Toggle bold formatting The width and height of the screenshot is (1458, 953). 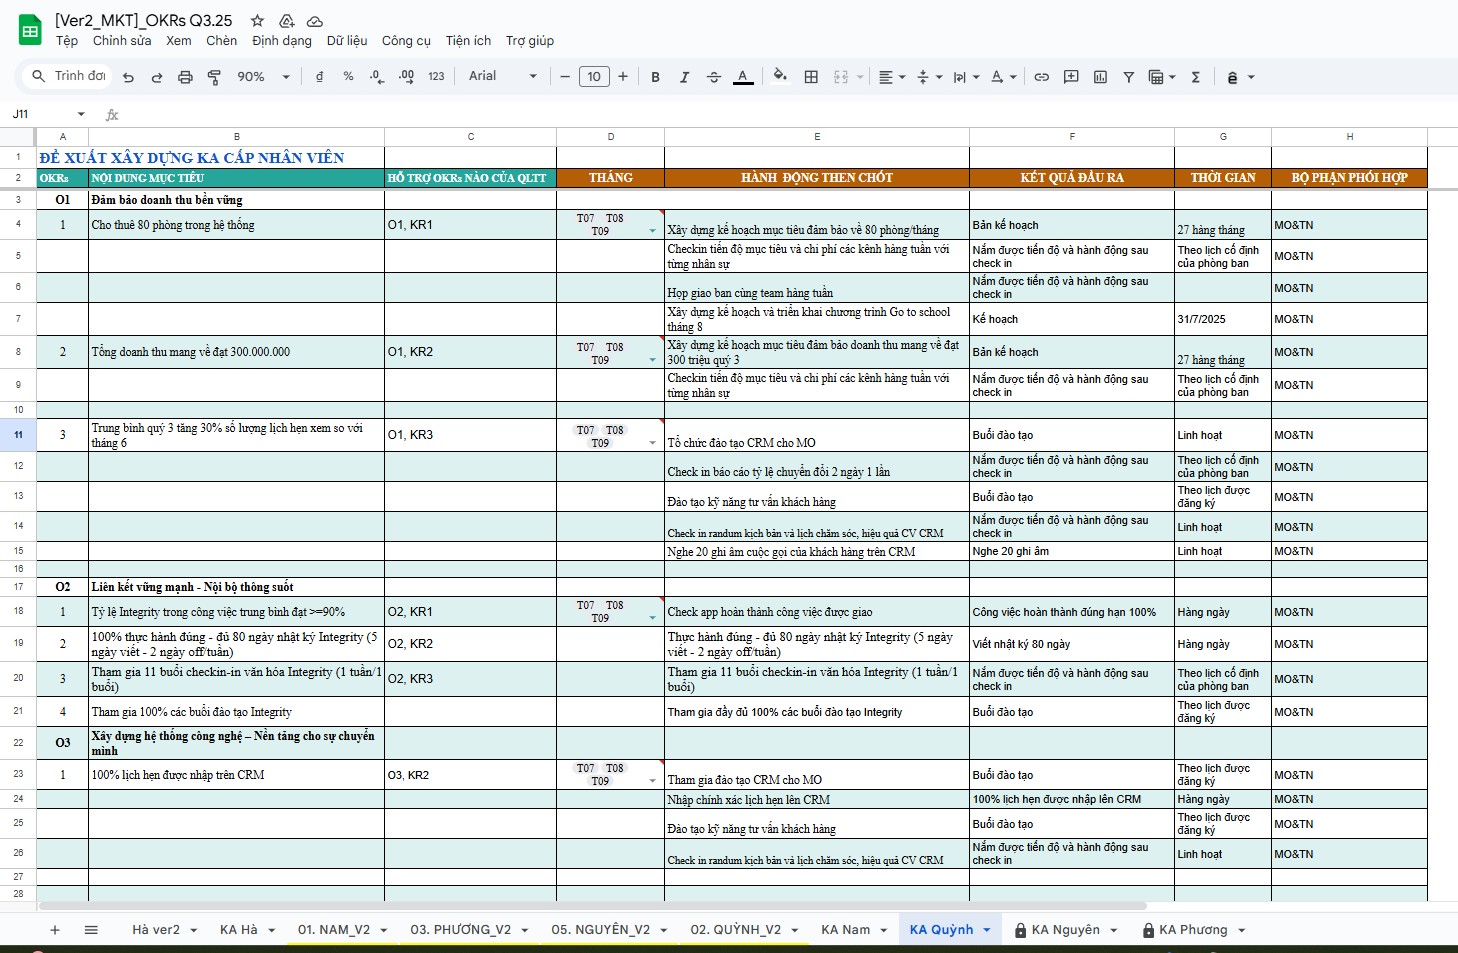coord(655,77)
